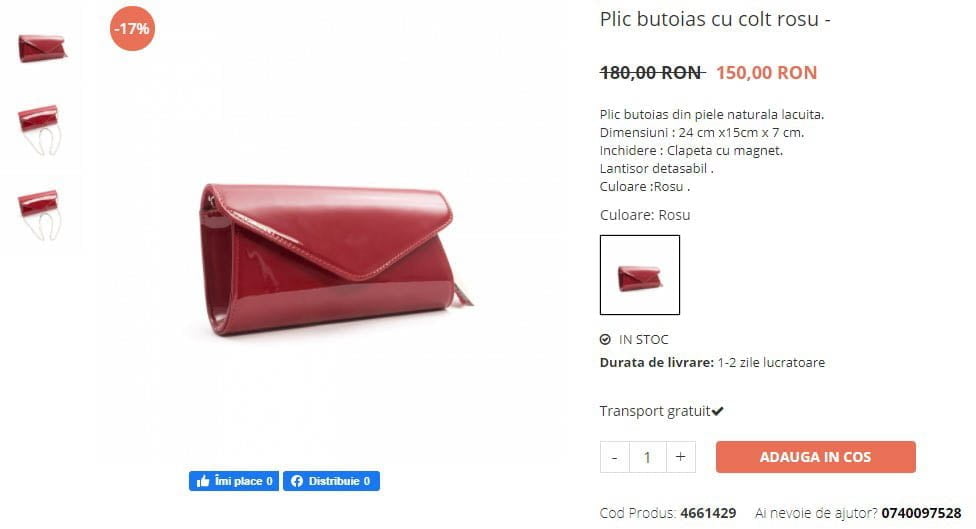Click the -17% discount badge
Viewport: 976px width, 529px height.
tap(132, 29)
